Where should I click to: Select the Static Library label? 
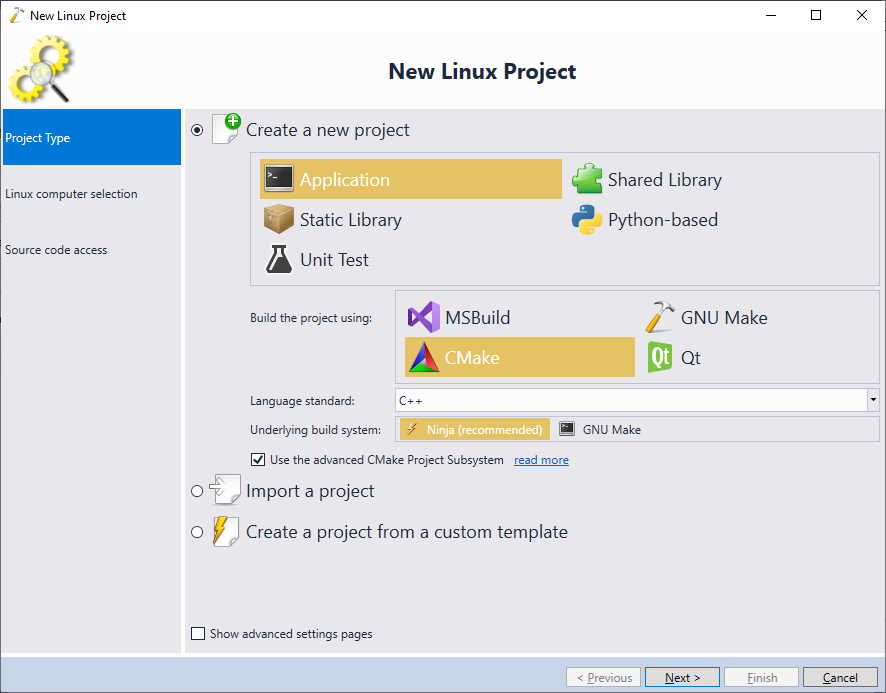351,219
